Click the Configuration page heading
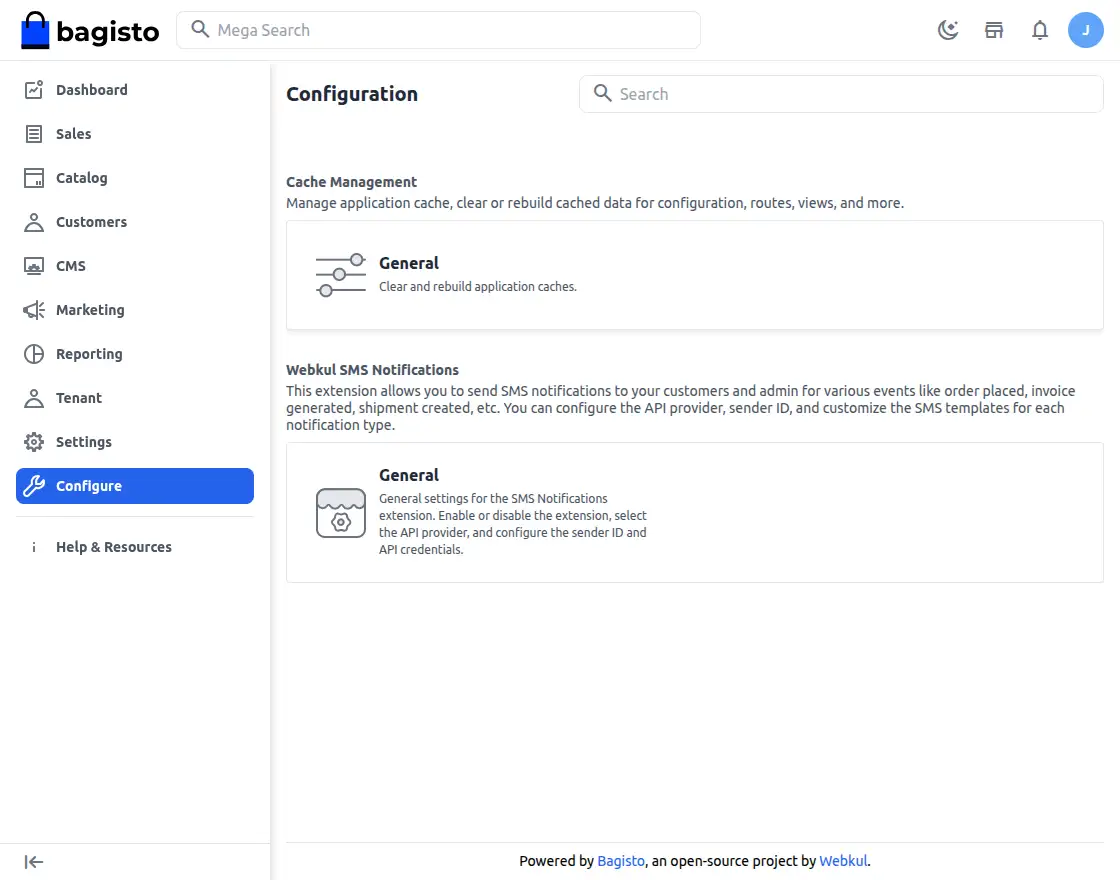The image size is (1120, 880). pyautogui.click(x=351, y=94)
